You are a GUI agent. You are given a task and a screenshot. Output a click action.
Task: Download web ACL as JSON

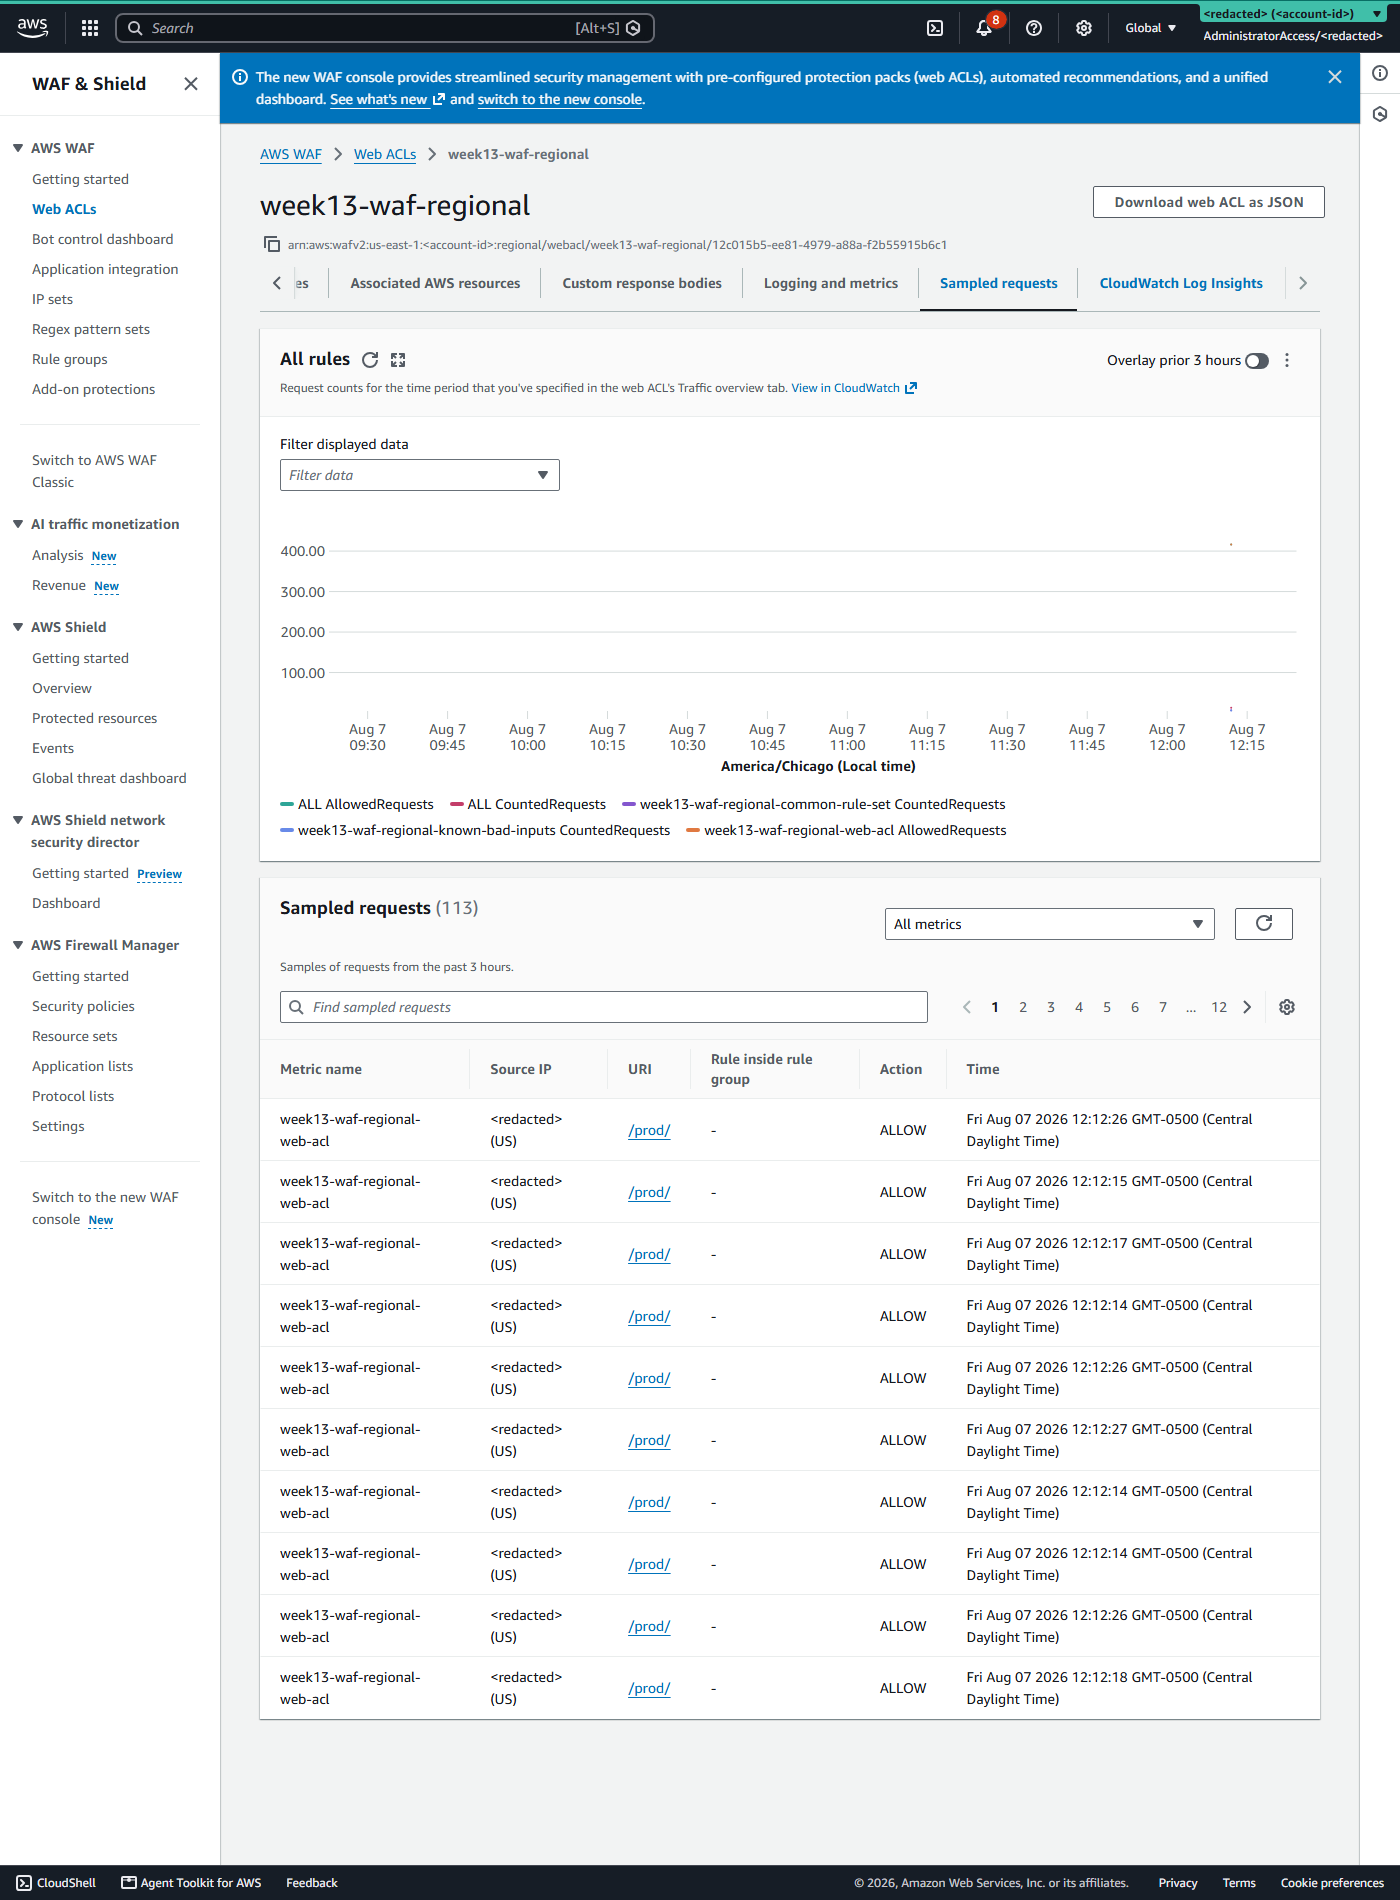[x=1209, y=202]
